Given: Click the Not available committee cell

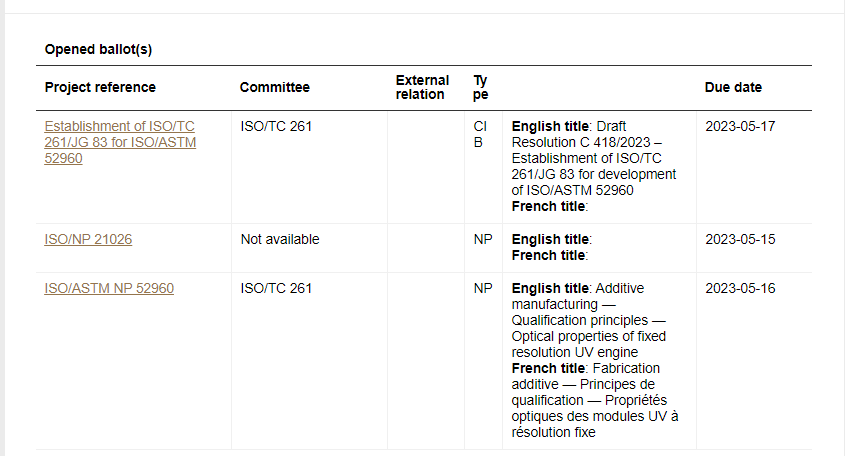Looking at the screenshot, I should (280, 239).
